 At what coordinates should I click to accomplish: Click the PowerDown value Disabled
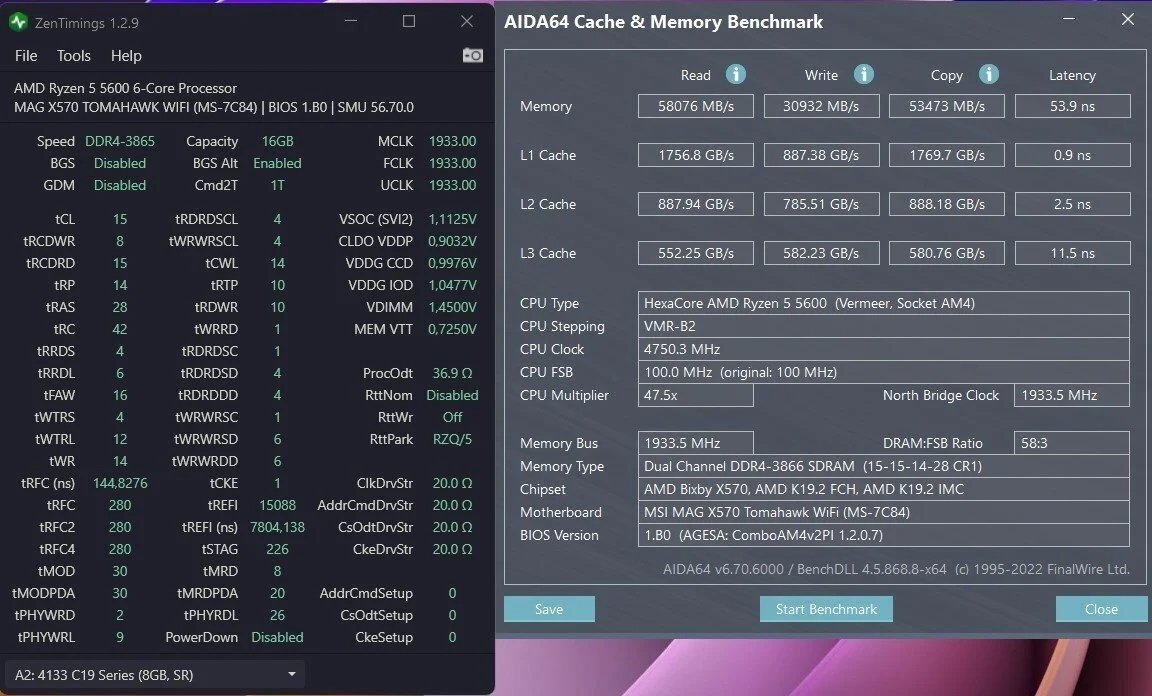277,637
